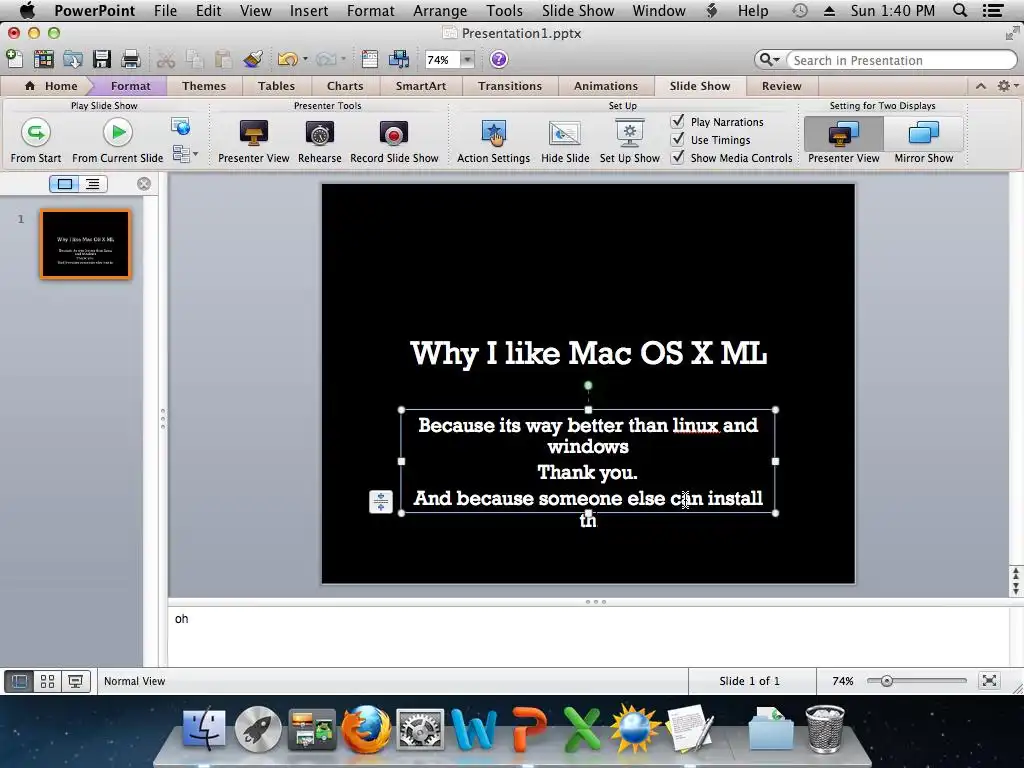Viewport: 1024px width, 768px height.
Task: Click the Fit slide to window icon
Action: click(989, 681)
